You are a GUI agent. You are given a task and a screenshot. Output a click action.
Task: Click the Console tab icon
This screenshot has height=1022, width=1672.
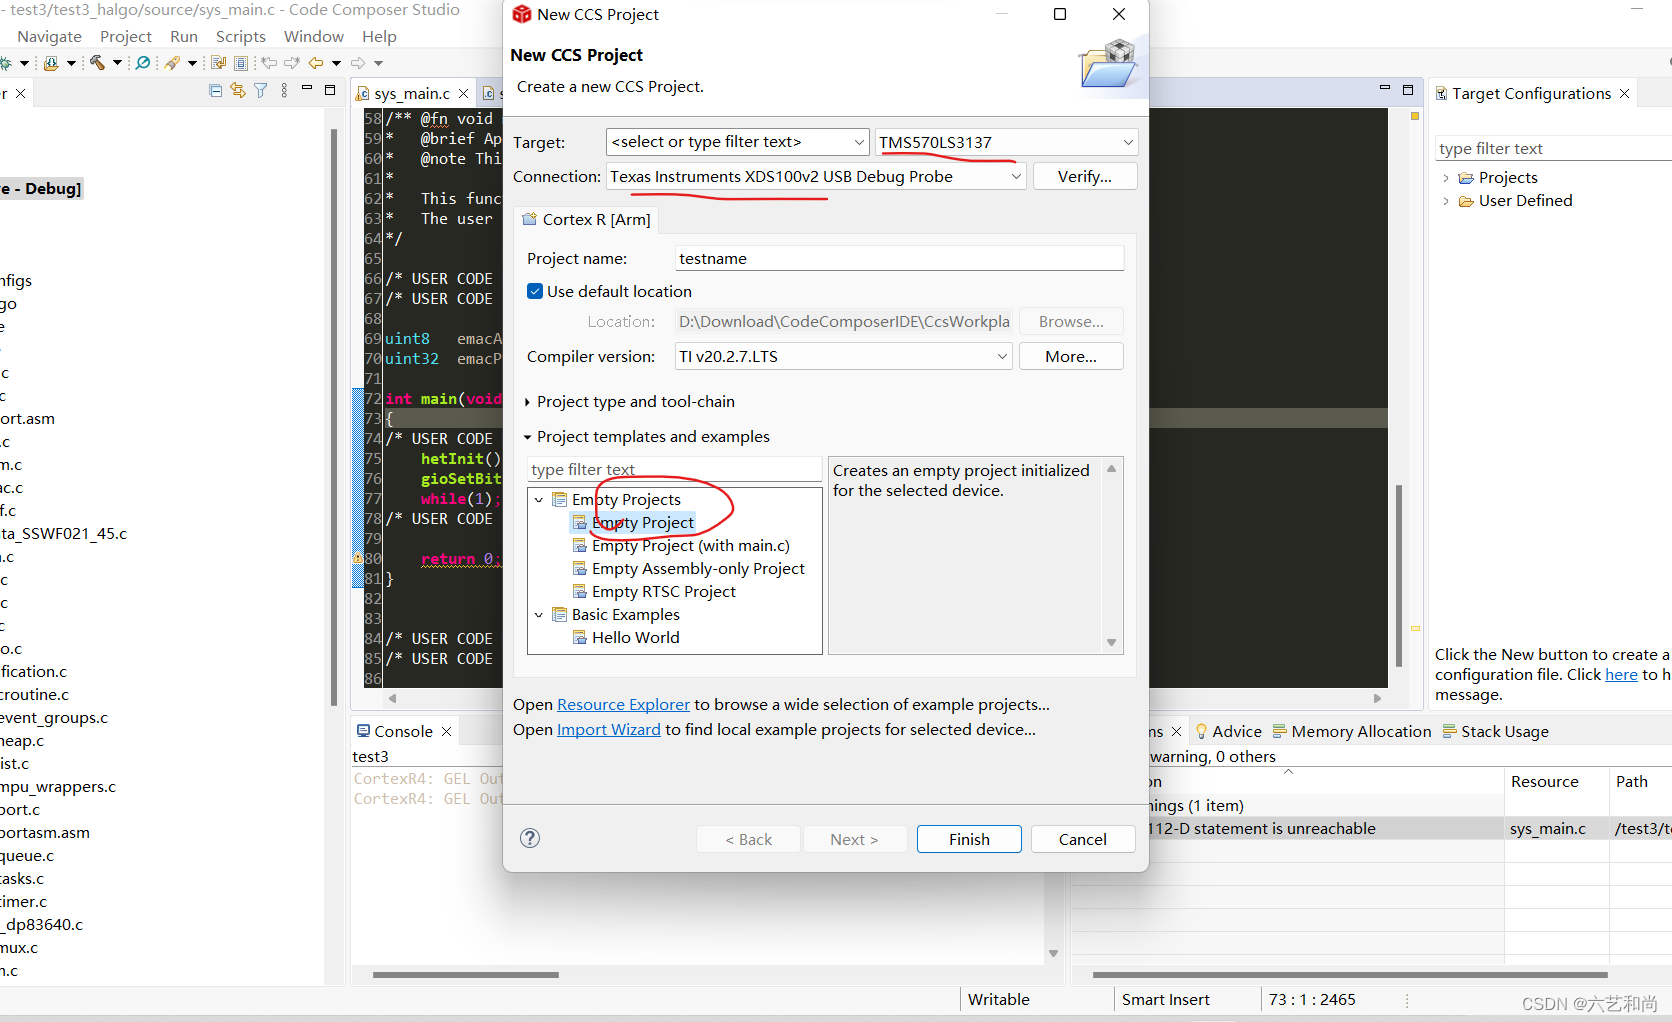pos(364,731)
